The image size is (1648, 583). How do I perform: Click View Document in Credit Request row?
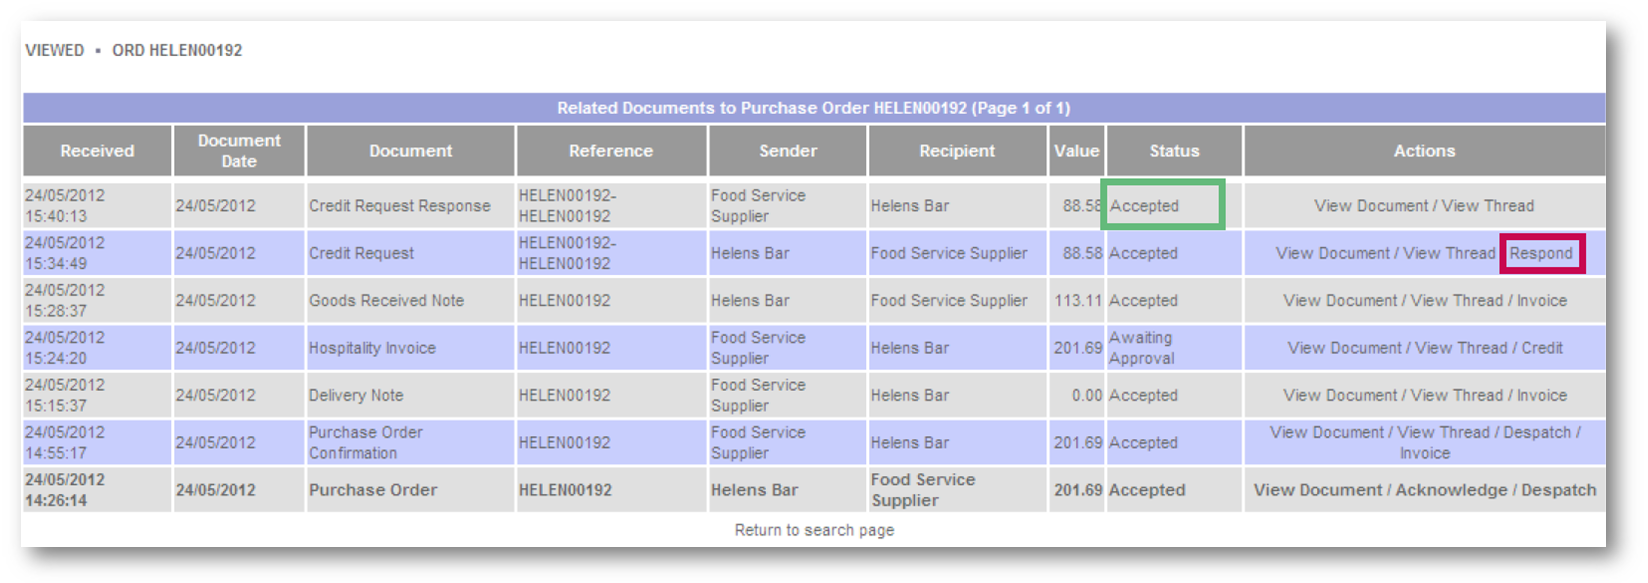pyautogui.click(x=1332, y=253)
